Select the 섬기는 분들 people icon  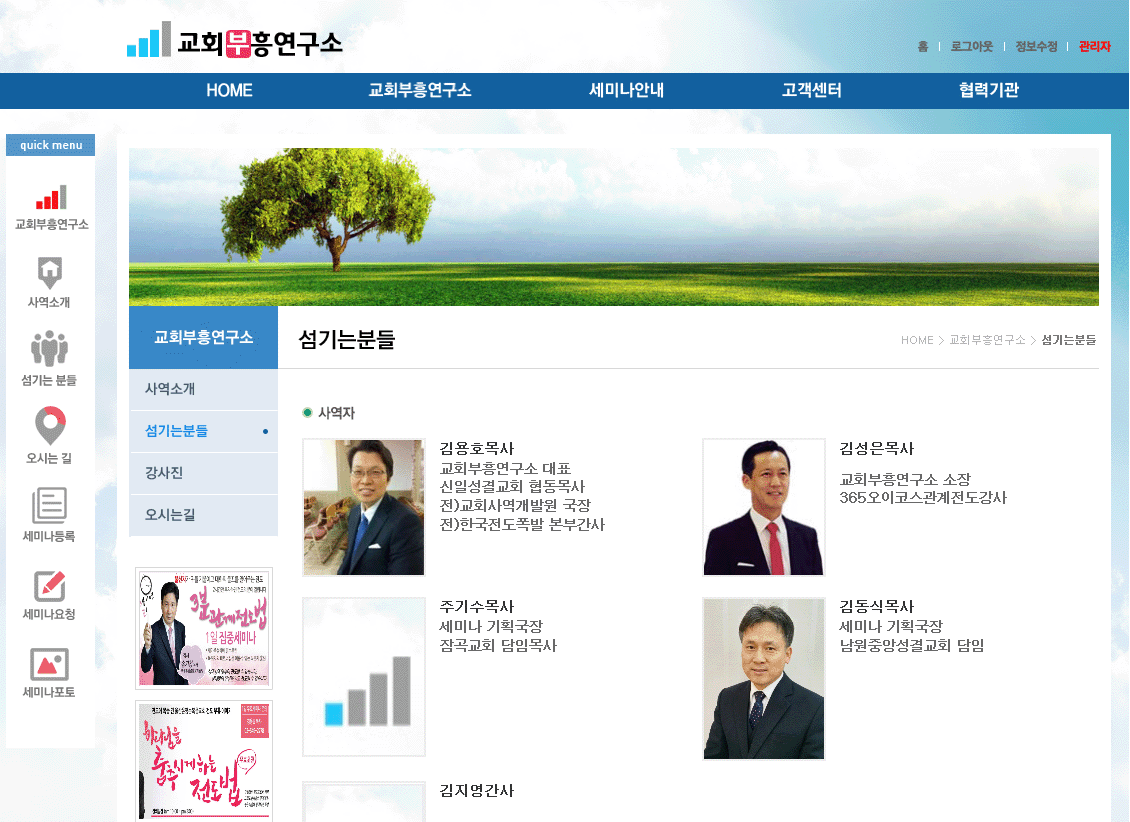point(49,359)
